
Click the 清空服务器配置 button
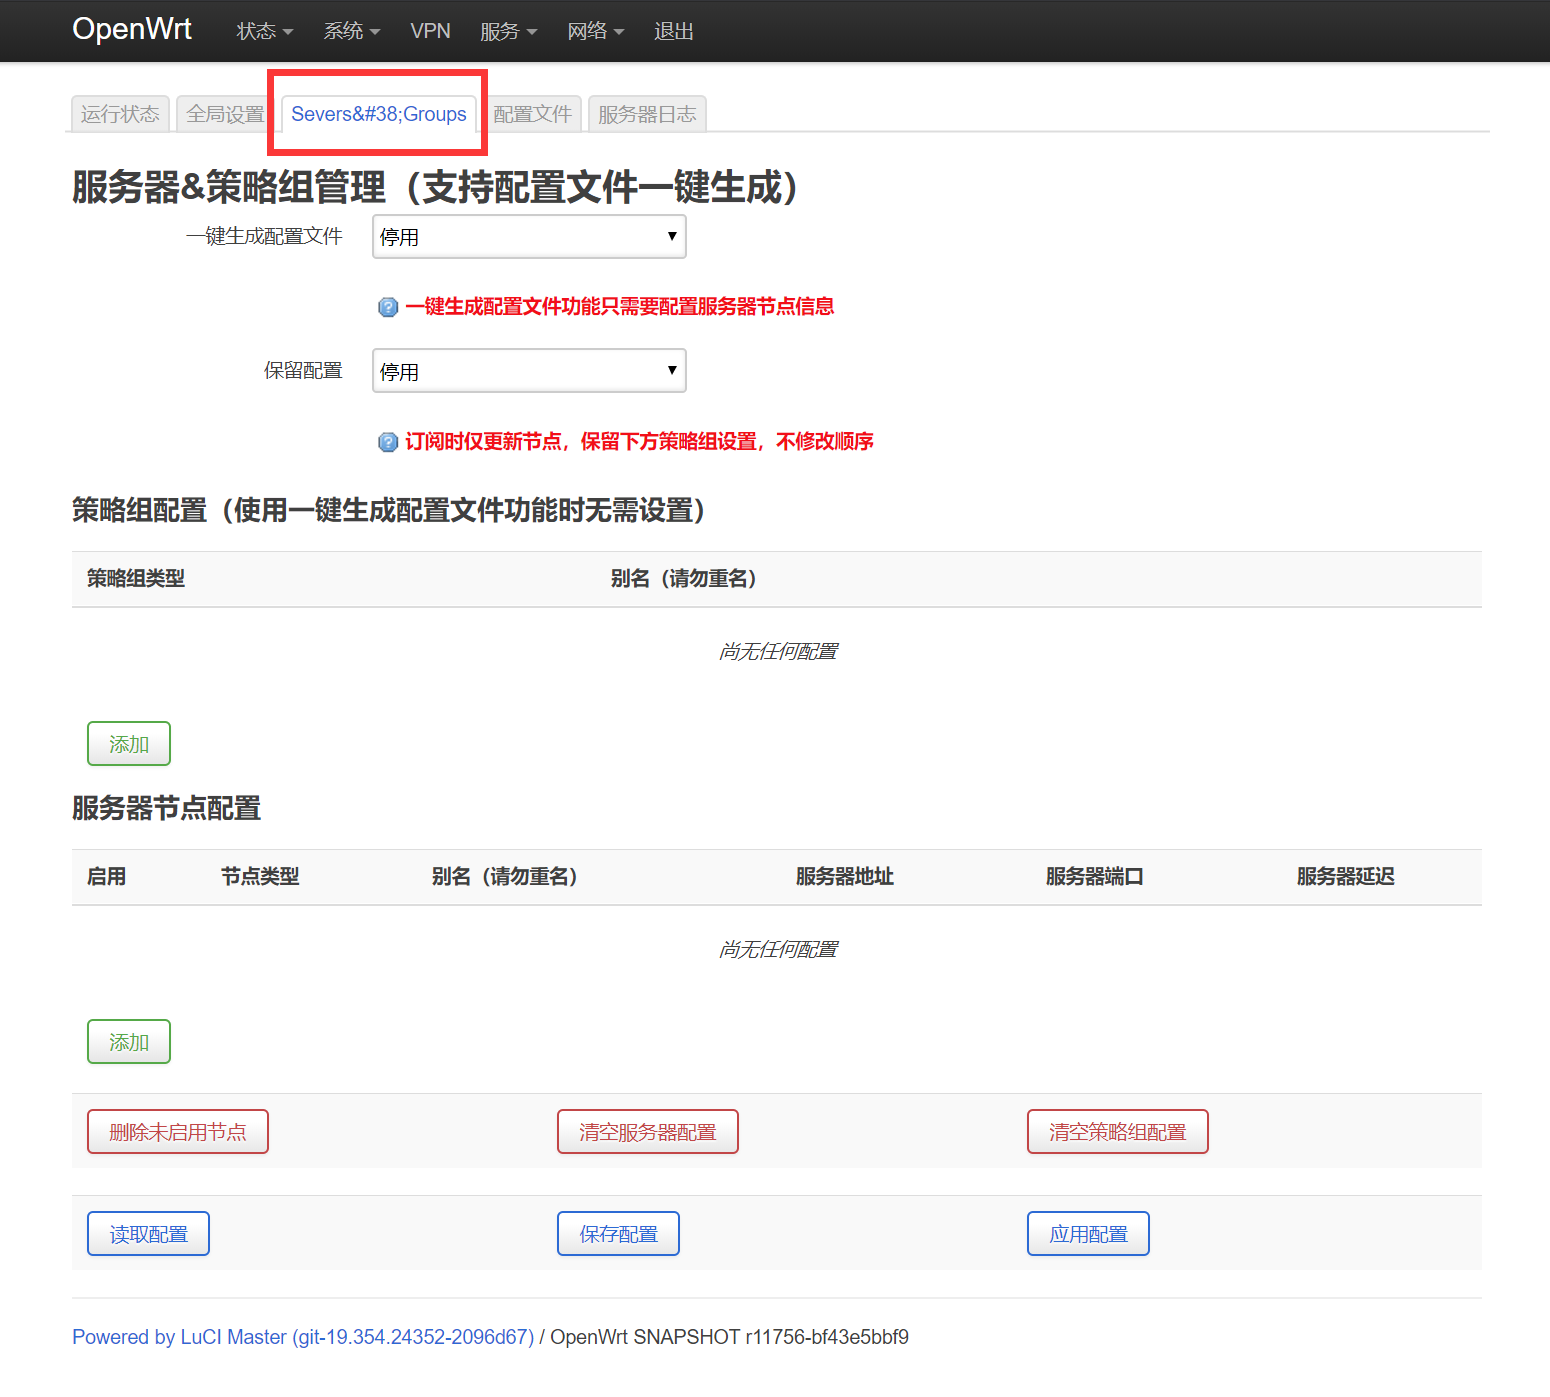pyautogui.click(x=648, y=1132)
